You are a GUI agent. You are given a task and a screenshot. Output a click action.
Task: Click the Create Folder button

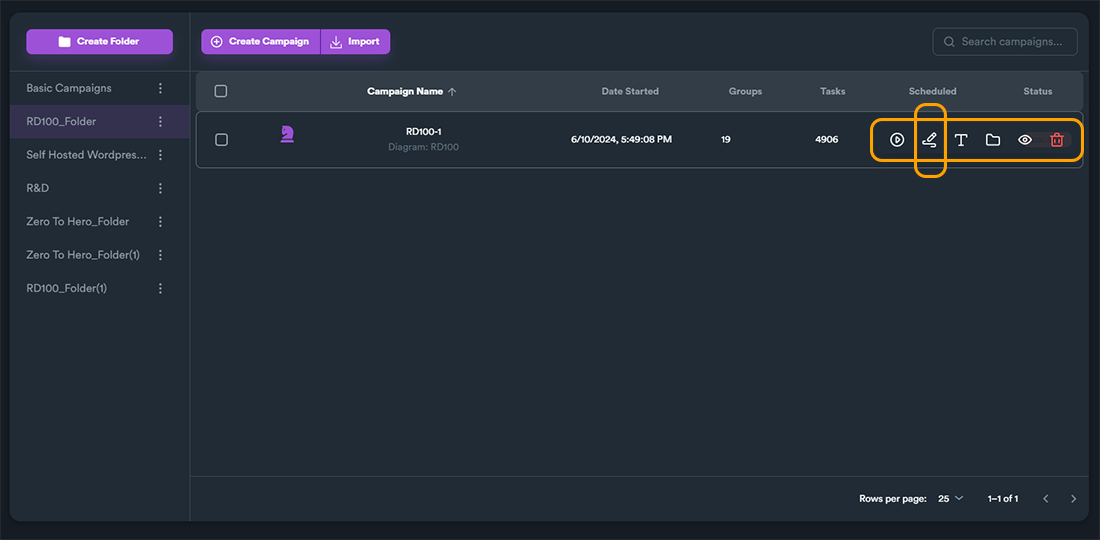click(100, 41)
